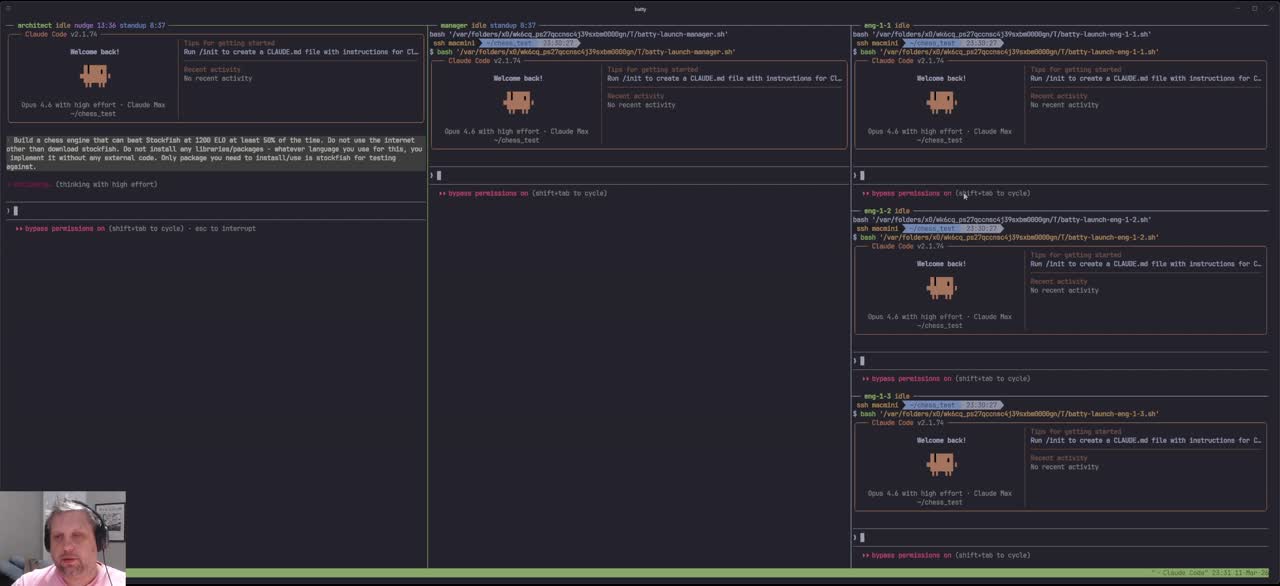Click 'No recent activity' in eng-1-2 pane
Image resolution: width=1280 pixels, height=586 pixels.
click(1064, 290)
